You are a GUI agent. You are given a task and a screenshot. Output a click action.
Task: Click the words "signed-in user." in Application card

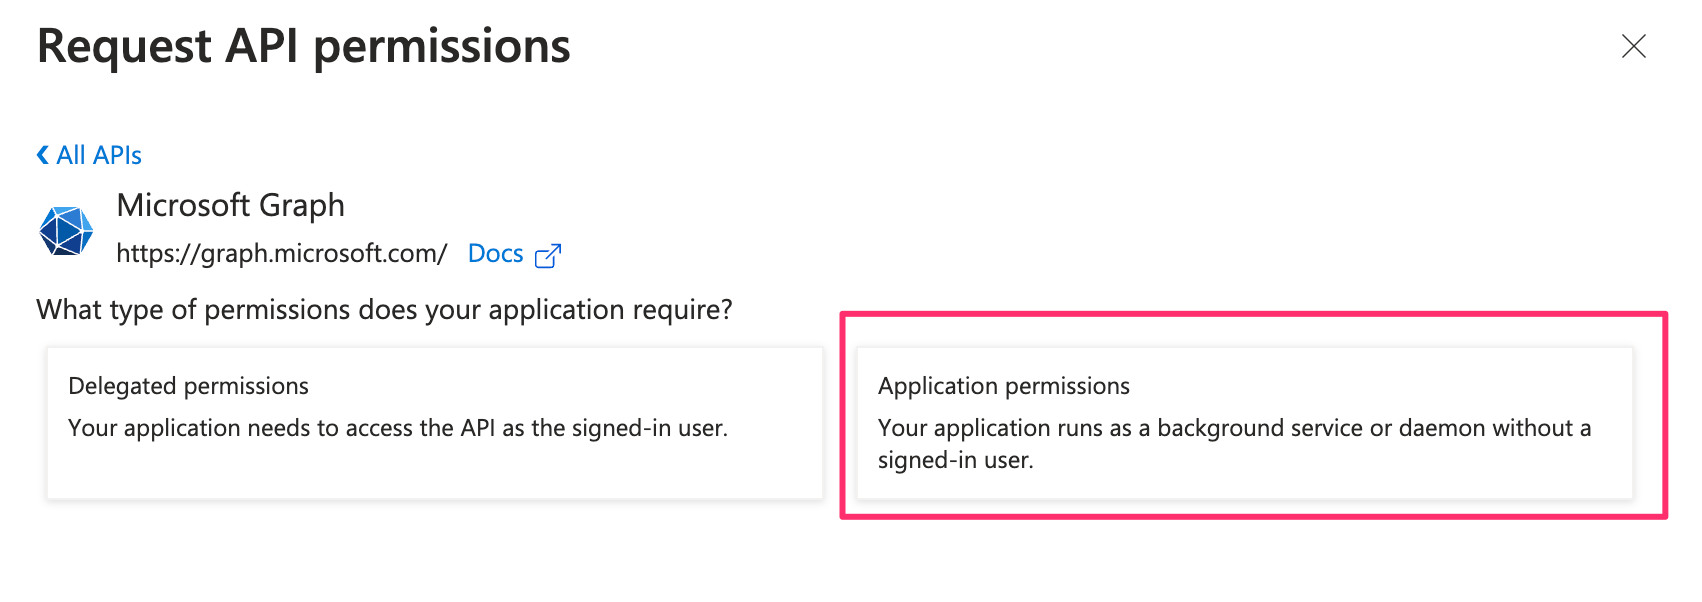click(x=955, y=460)
